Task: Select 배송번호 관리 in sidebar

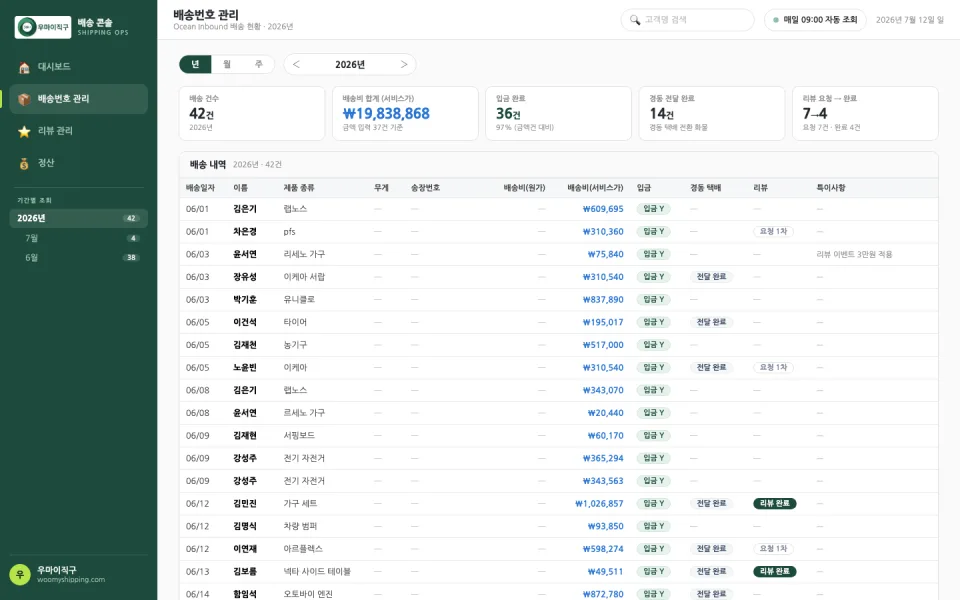Action: 78,99
